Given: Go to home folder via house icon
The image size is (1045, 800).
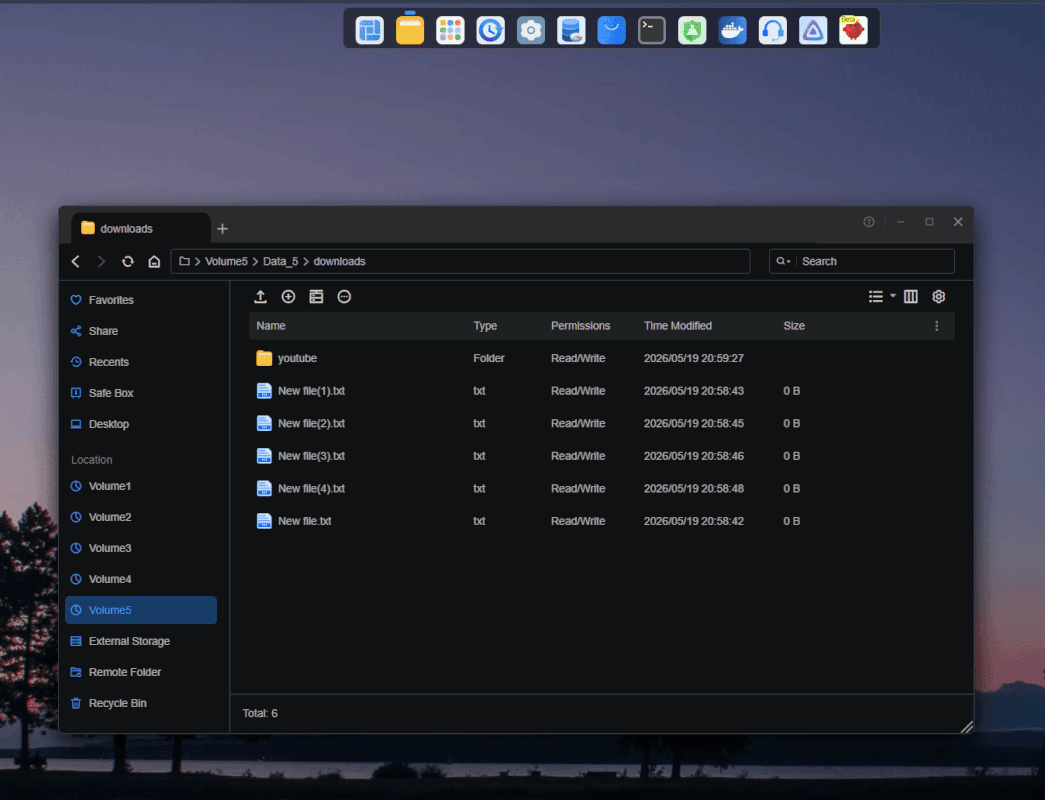Looking at the screenshot, I should tap(154, 261).
